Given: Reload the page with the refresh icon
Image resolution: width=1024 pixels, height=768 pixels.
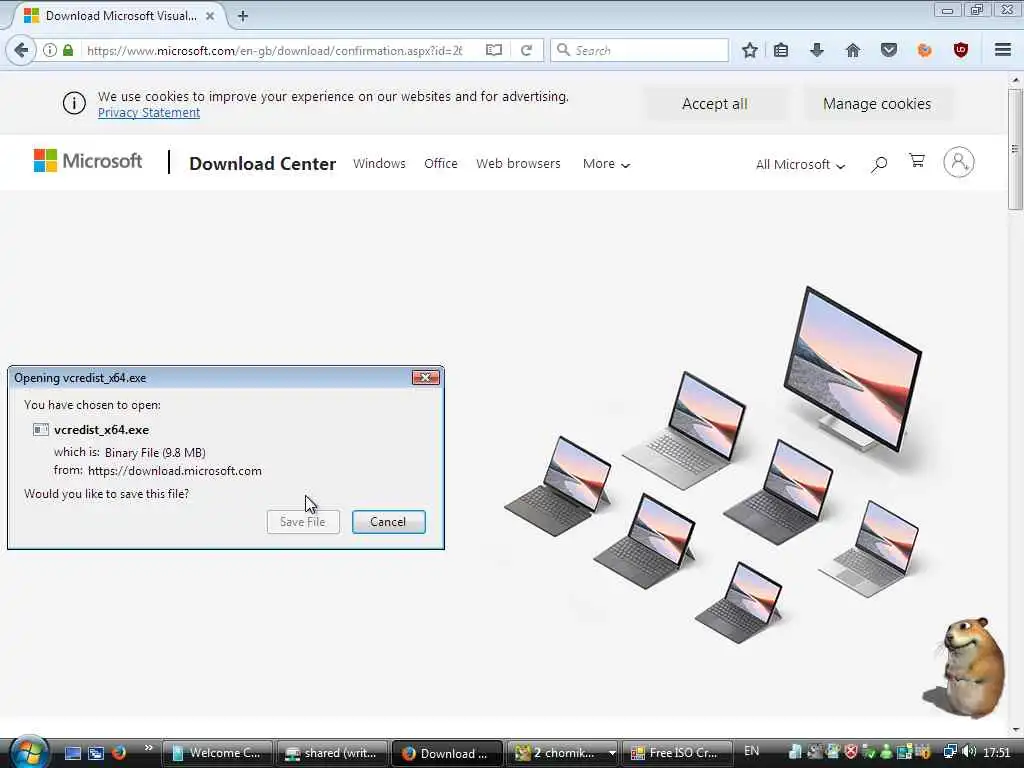Looking at the screenshot, I should pyautogui.click(x=526, y=50).
